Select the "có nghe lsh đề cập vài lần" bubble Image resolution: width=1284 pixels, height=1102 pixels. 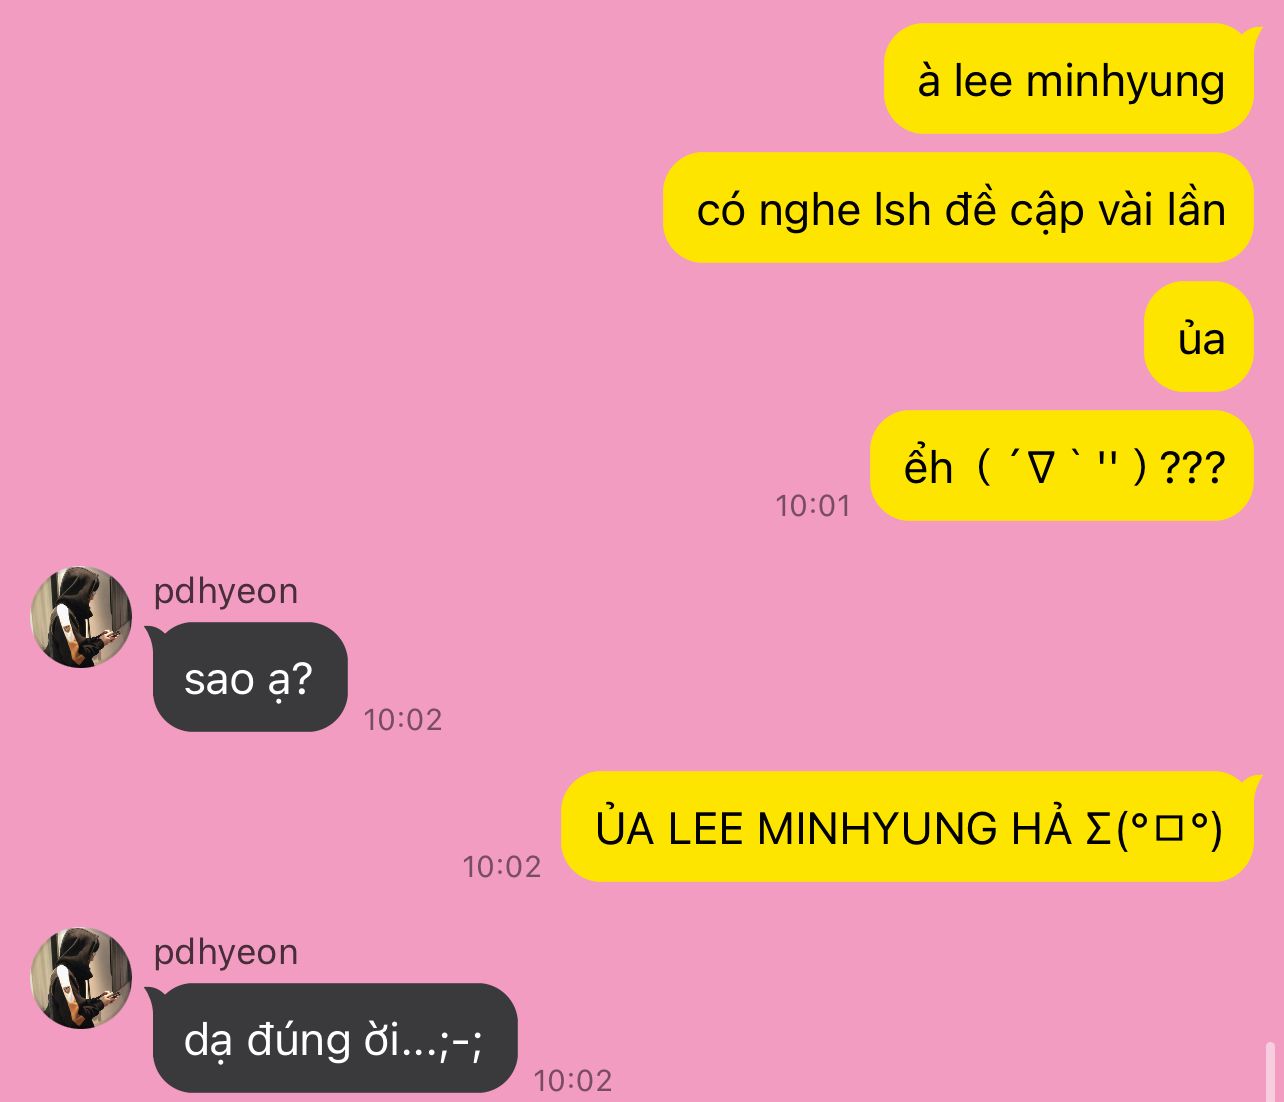pos(958,208)
